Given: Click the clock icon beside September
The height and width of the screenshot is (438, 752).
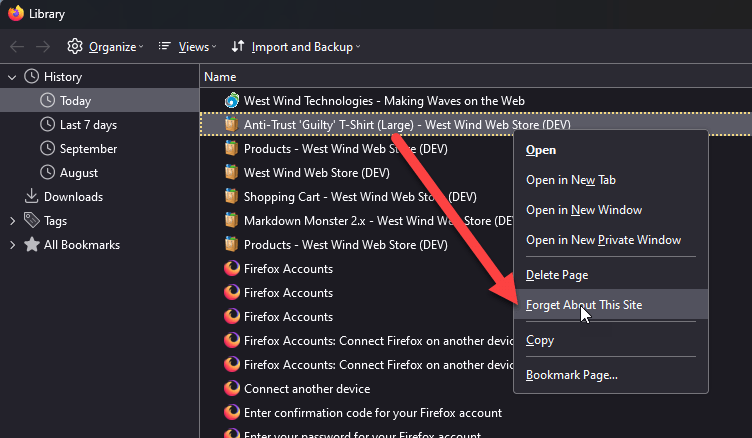Looking at the screenshot, I should click(47, 148).
